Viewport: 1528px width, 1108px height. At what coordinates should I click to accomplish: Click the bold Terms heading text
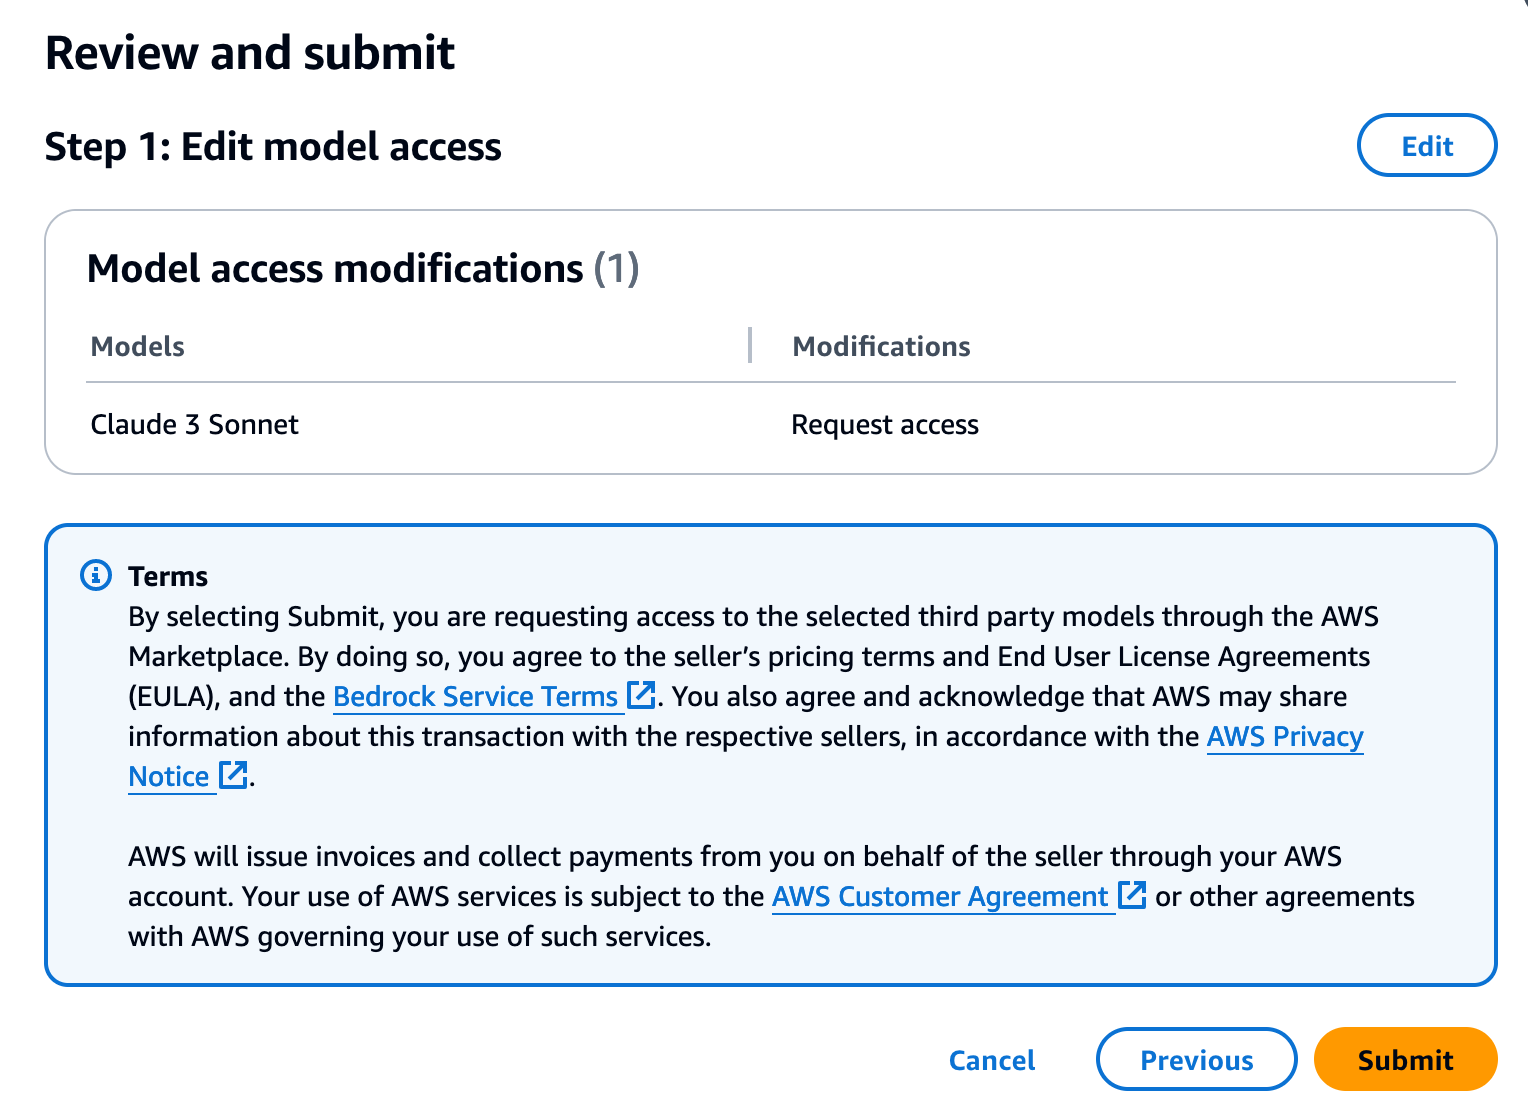pyautogui.click(x=168, y=576)
